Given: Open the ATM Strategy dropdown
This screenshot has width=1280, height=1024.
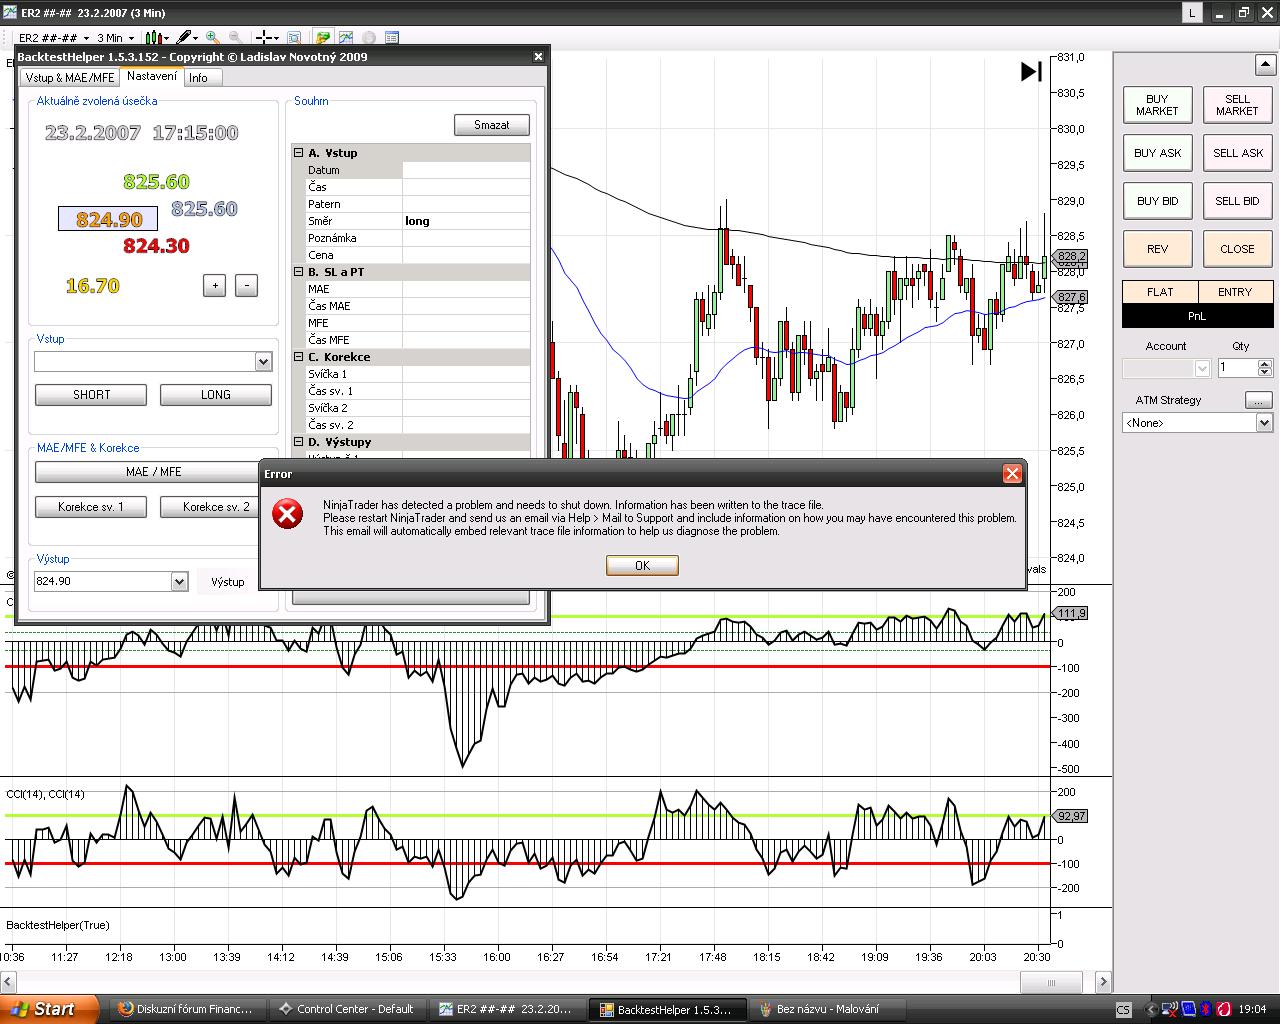Looking at the screenshot, I should (1264, 423).
